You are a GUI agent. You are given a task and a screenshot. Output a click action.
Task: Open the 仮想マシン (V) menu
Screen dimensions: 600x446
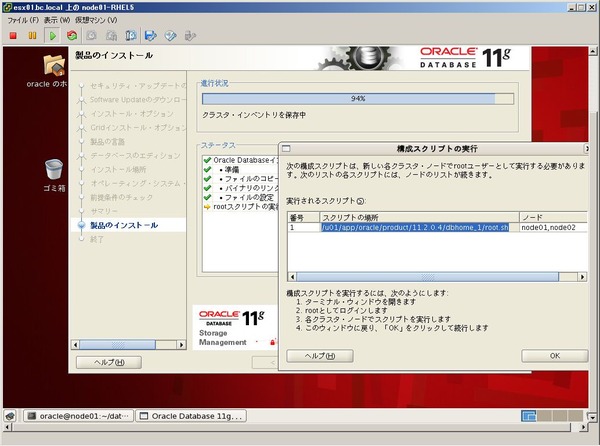(x=96, y=20)
